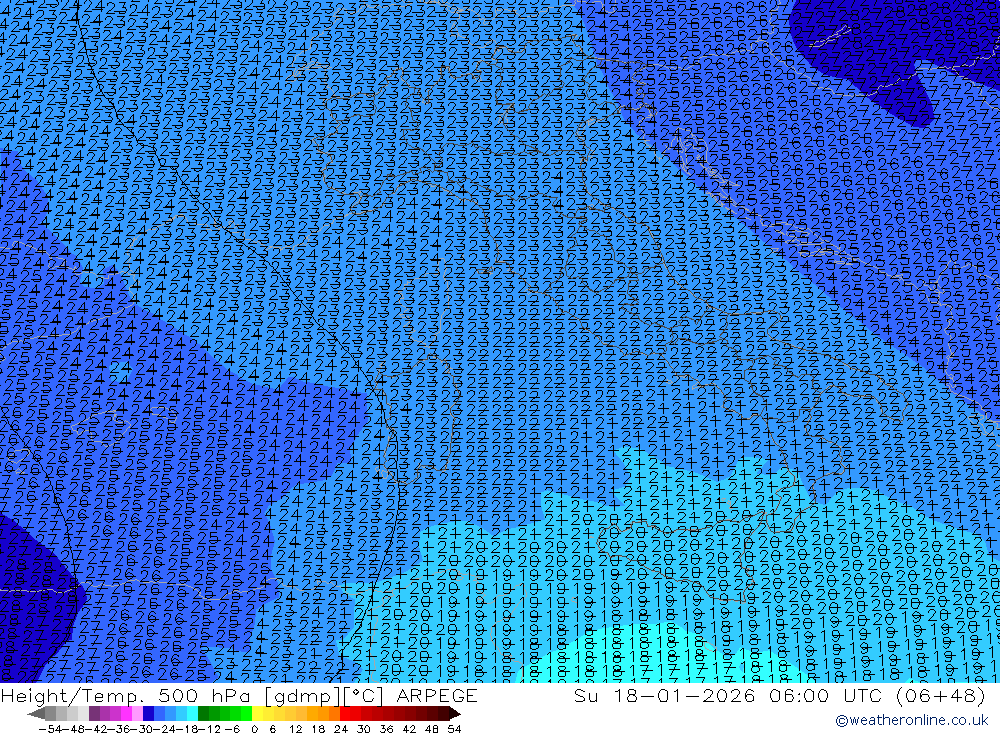The width and height of the screenshot is (1000, 733).
Task: Click the Height/Temp. 500 hPa ARPEGE title
Action: coord(239,695)
